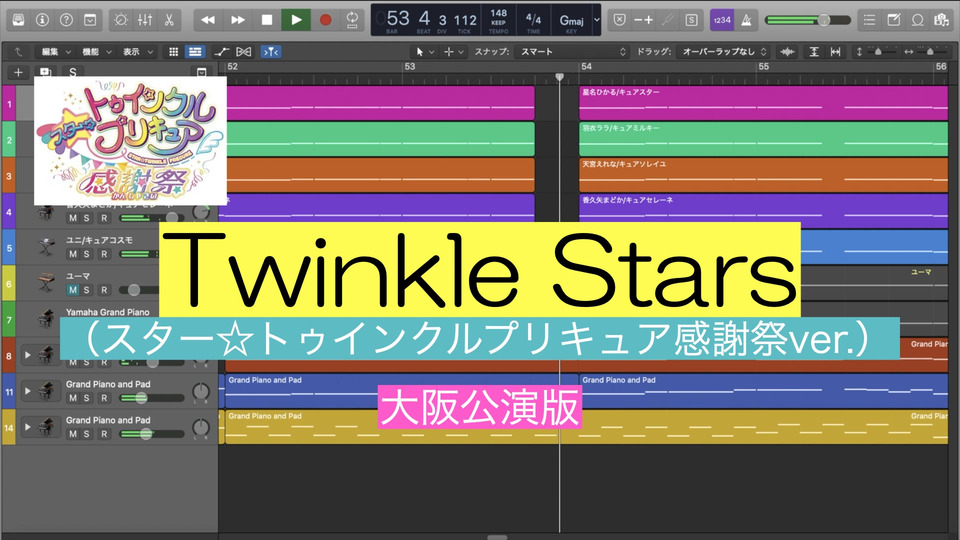The width and height of the screenshot is (960, 540).
Task: Open the 表示 menu
Action: click(x=138, y=52)
